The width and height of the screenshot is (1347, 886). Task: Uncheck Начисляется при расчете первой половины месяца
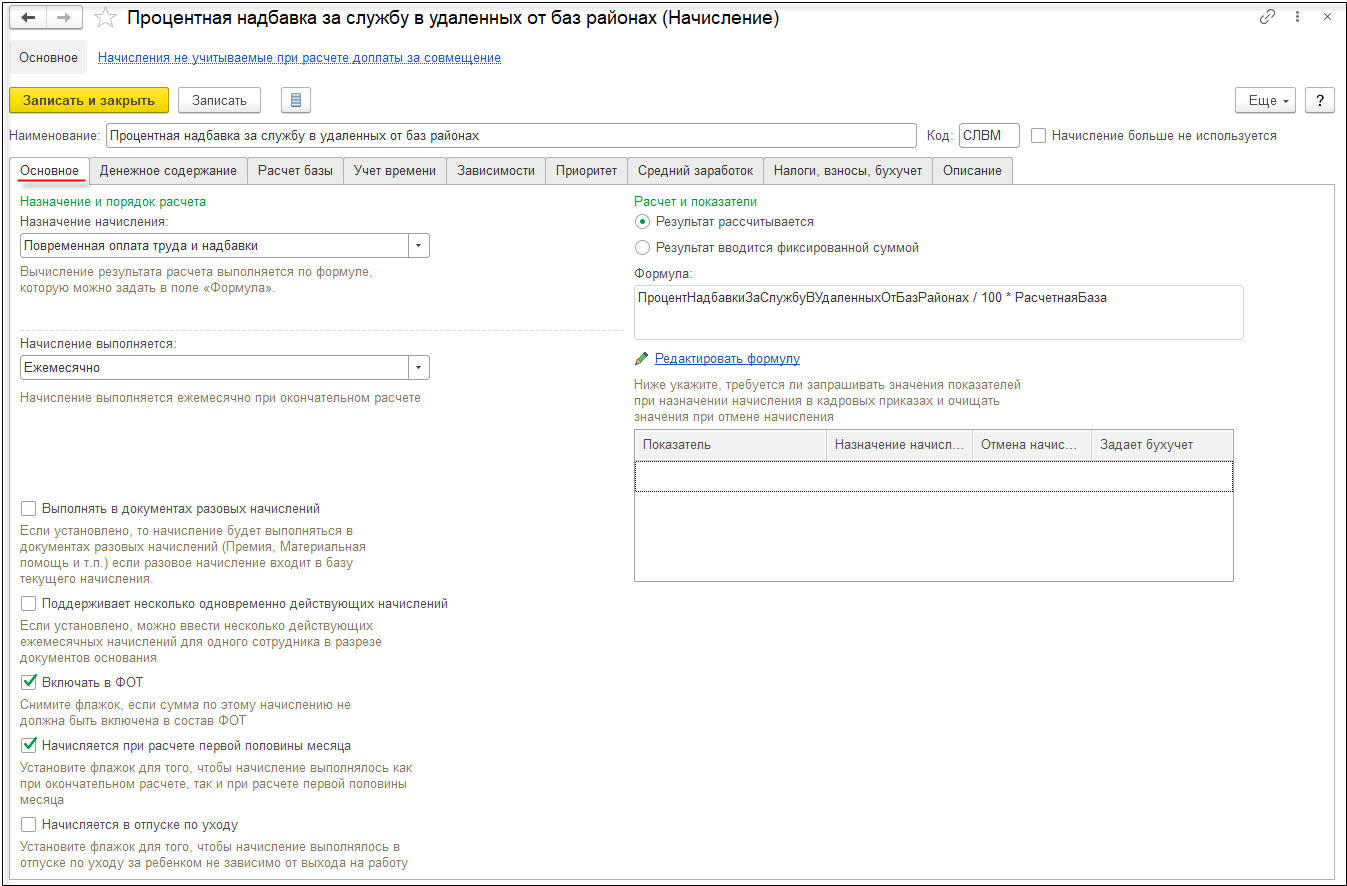[28, 746]
